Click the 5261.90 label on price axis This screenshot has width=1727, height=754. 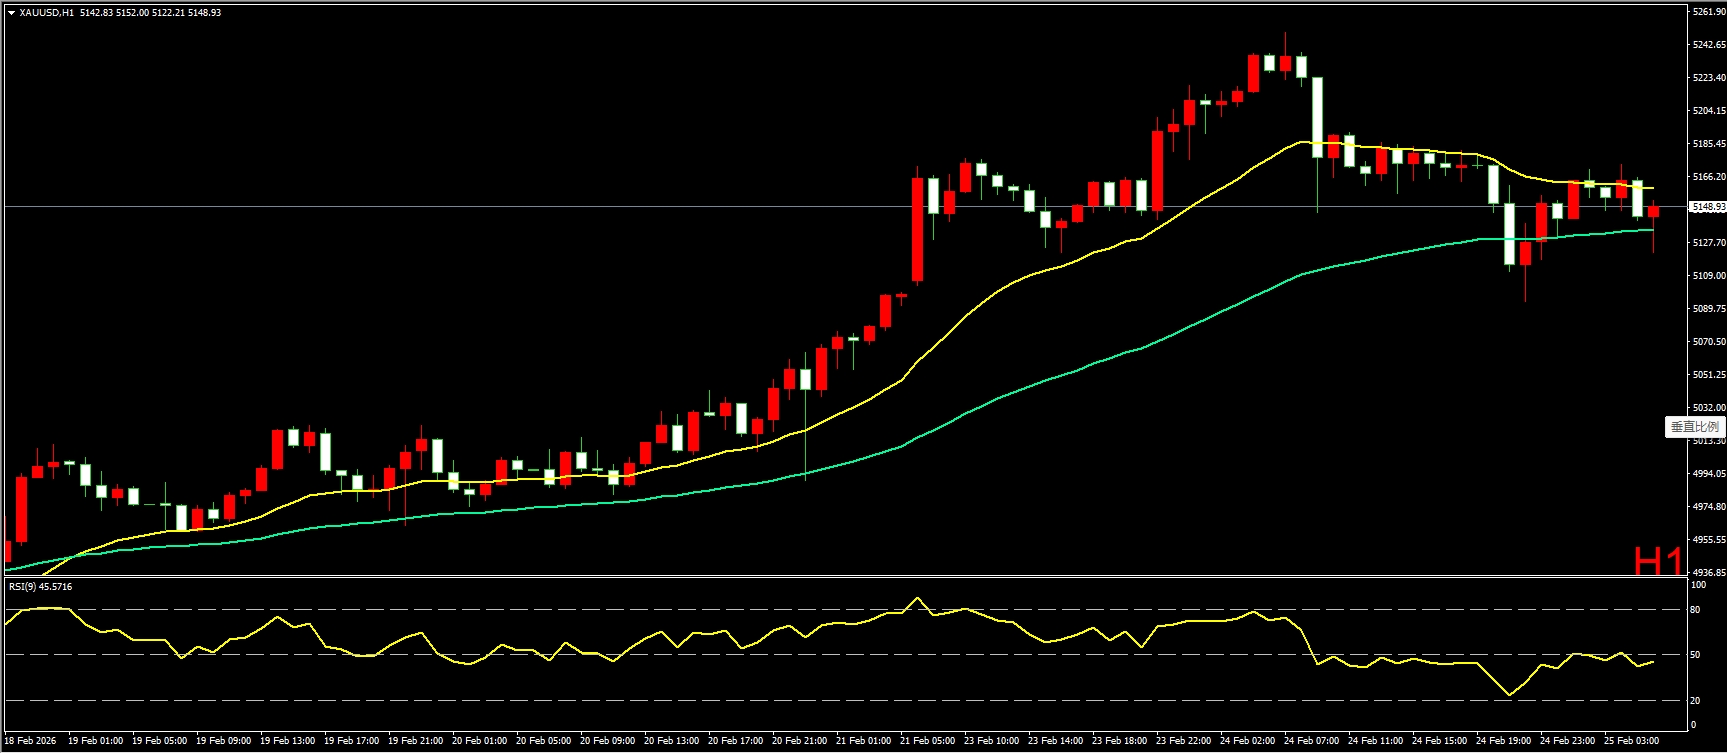click(1708, 12)
